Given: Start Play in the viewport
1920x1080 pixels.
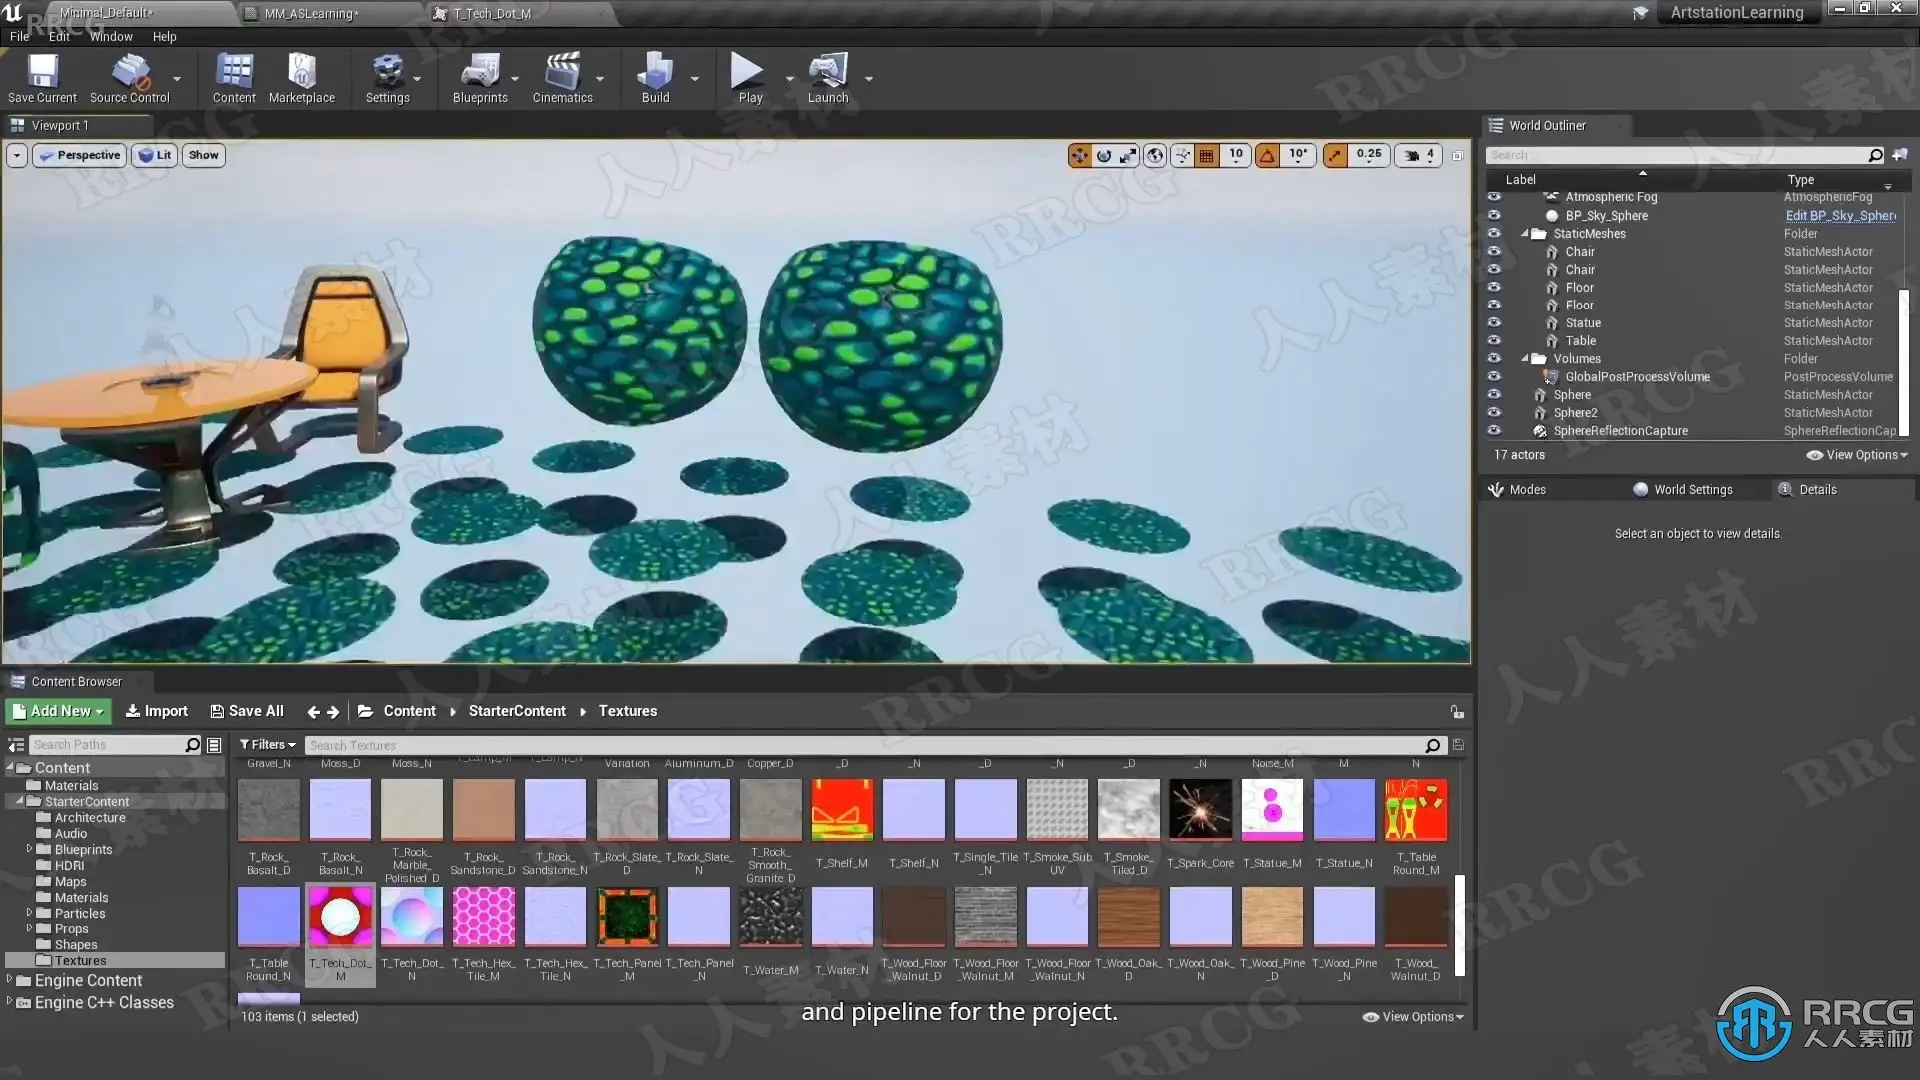Looking at the screenshot, I should (x=747, y=72).
